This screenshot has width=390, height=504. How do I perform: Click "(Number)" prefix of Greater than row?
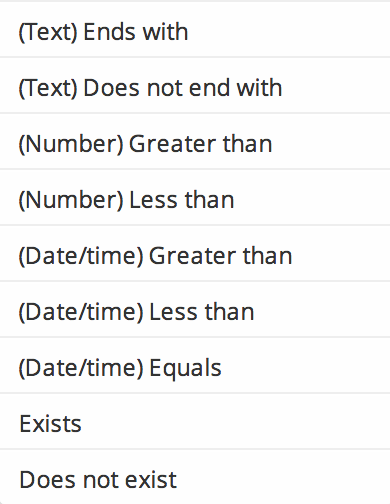pos(71,145)
